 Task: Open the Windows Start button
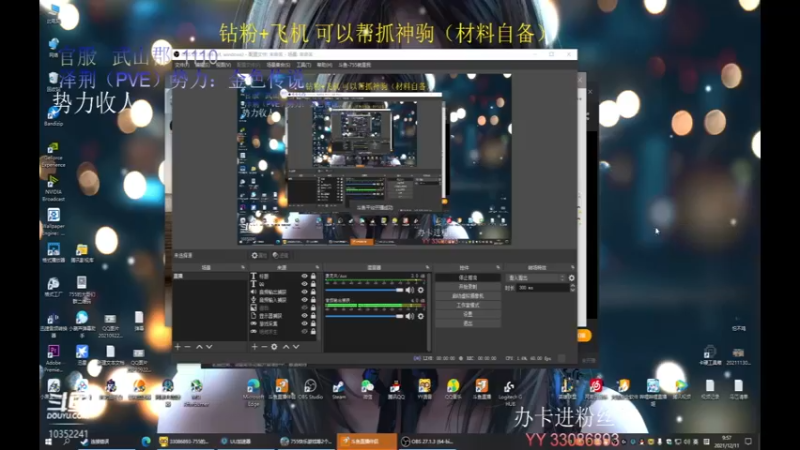[x=48, y=442]
